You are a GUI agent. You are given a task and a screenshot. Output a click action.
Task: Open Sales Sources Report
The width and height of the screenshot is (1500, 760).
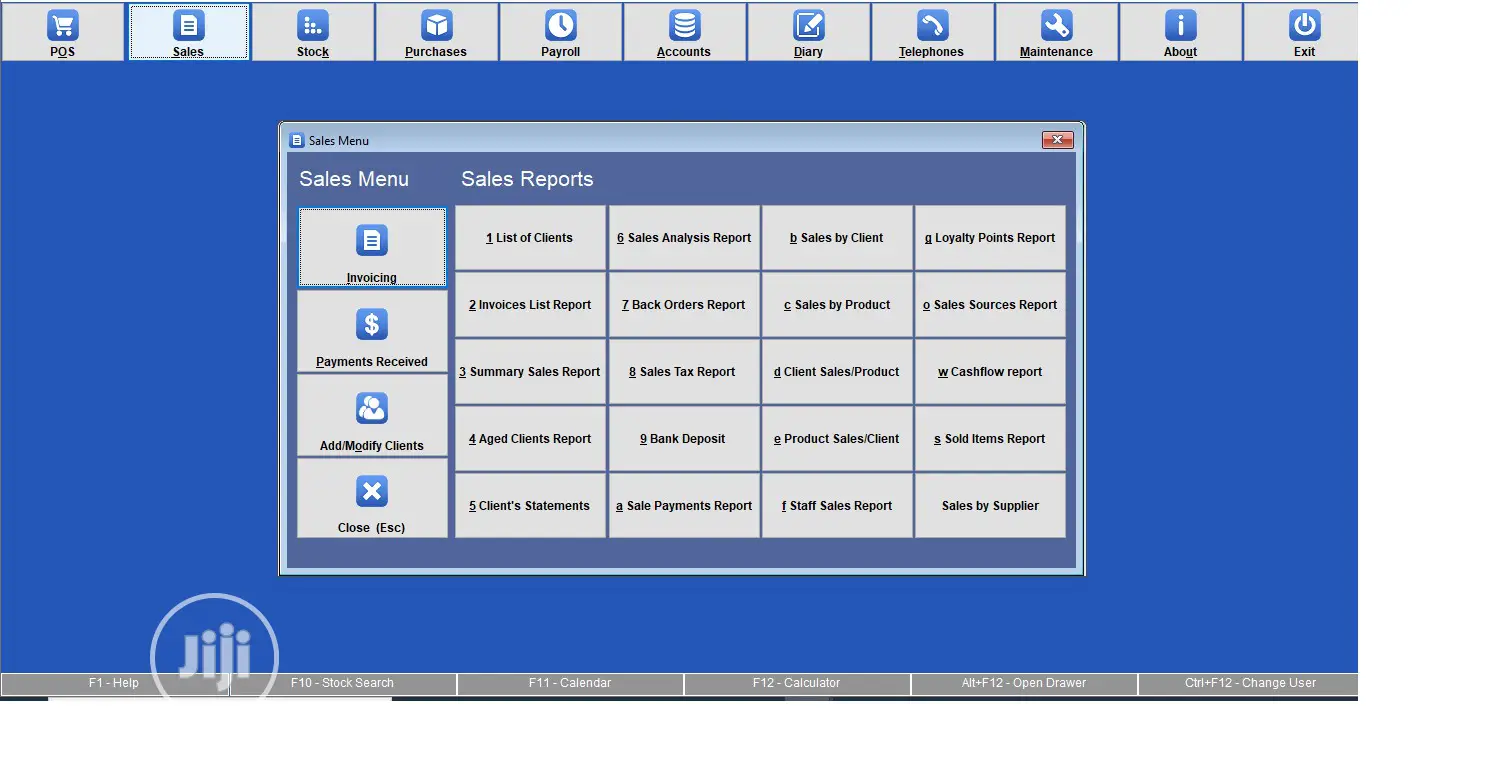click(x=990, y=305)
